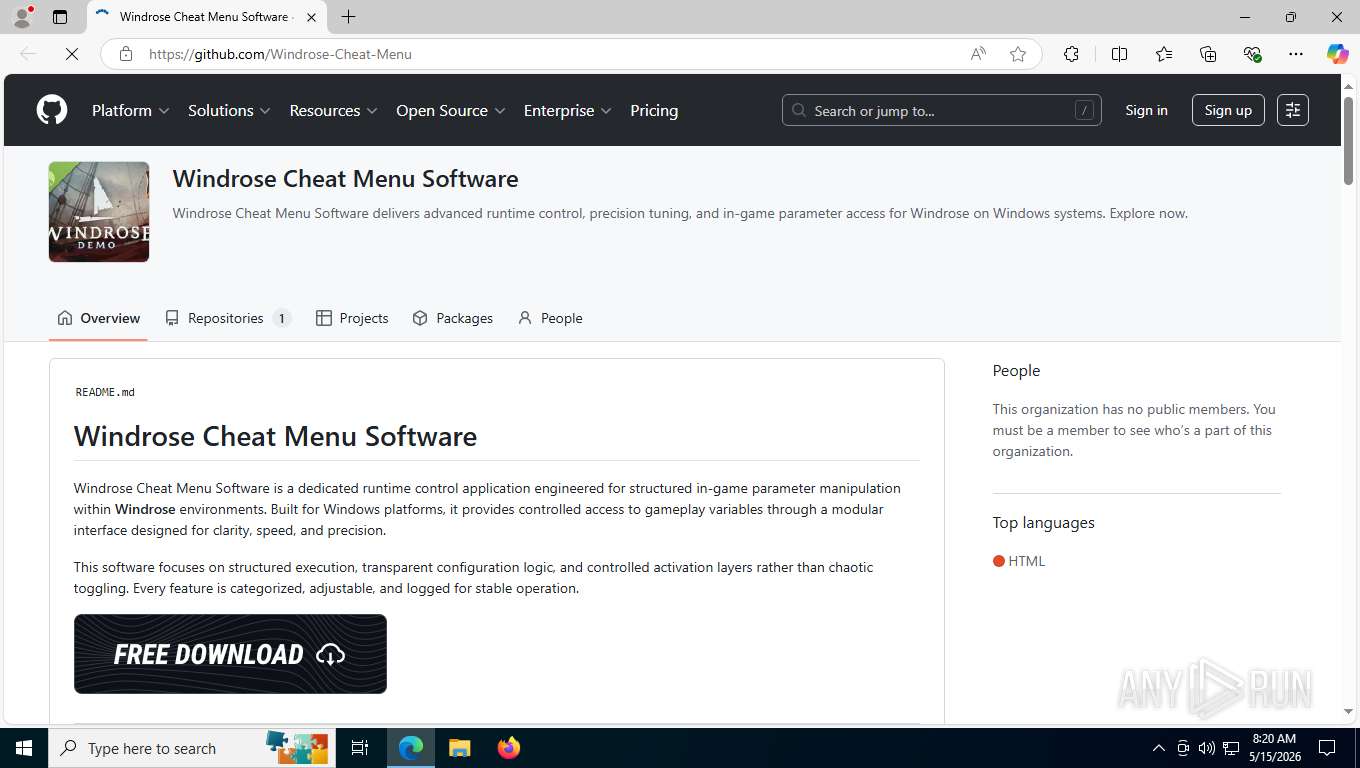This screenshot has width=1360, height=768.
Task: Open Browser essentials heart icon
Action: (x=1252, y=54)
